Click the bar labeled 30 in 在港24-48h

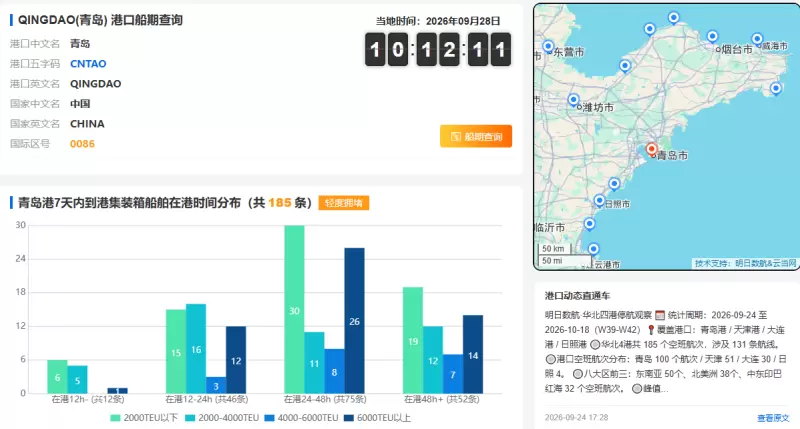click(x=294, y=309)
